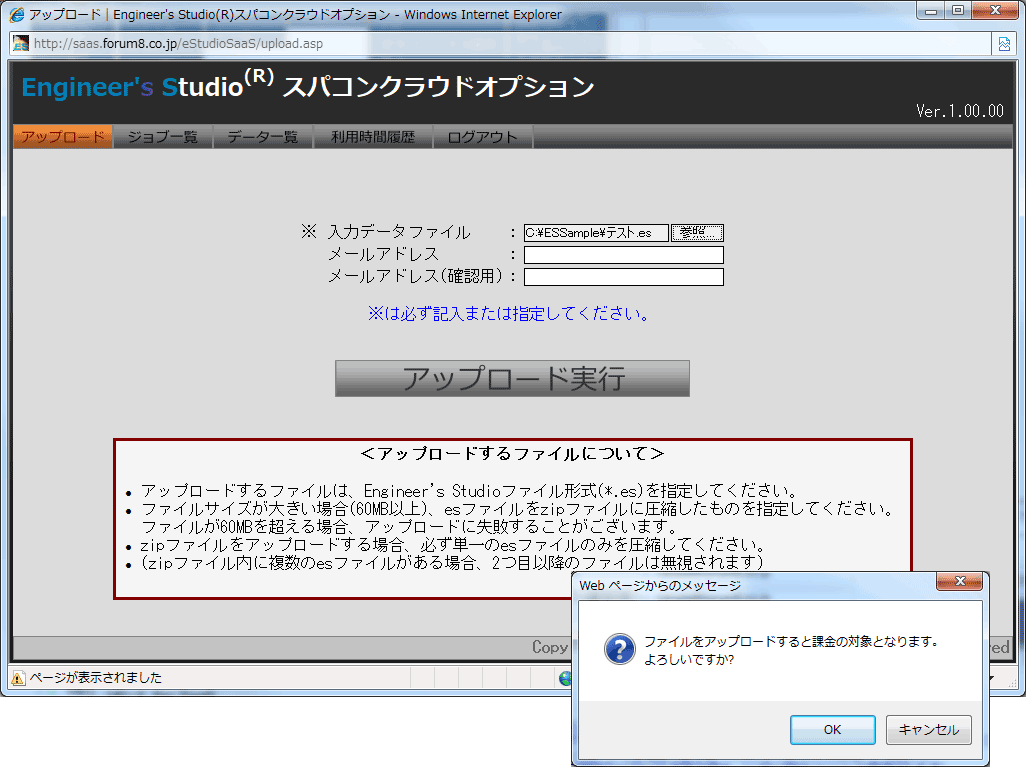Close the Internet Explorer window
1026x767 pixels.
point(995,11)
